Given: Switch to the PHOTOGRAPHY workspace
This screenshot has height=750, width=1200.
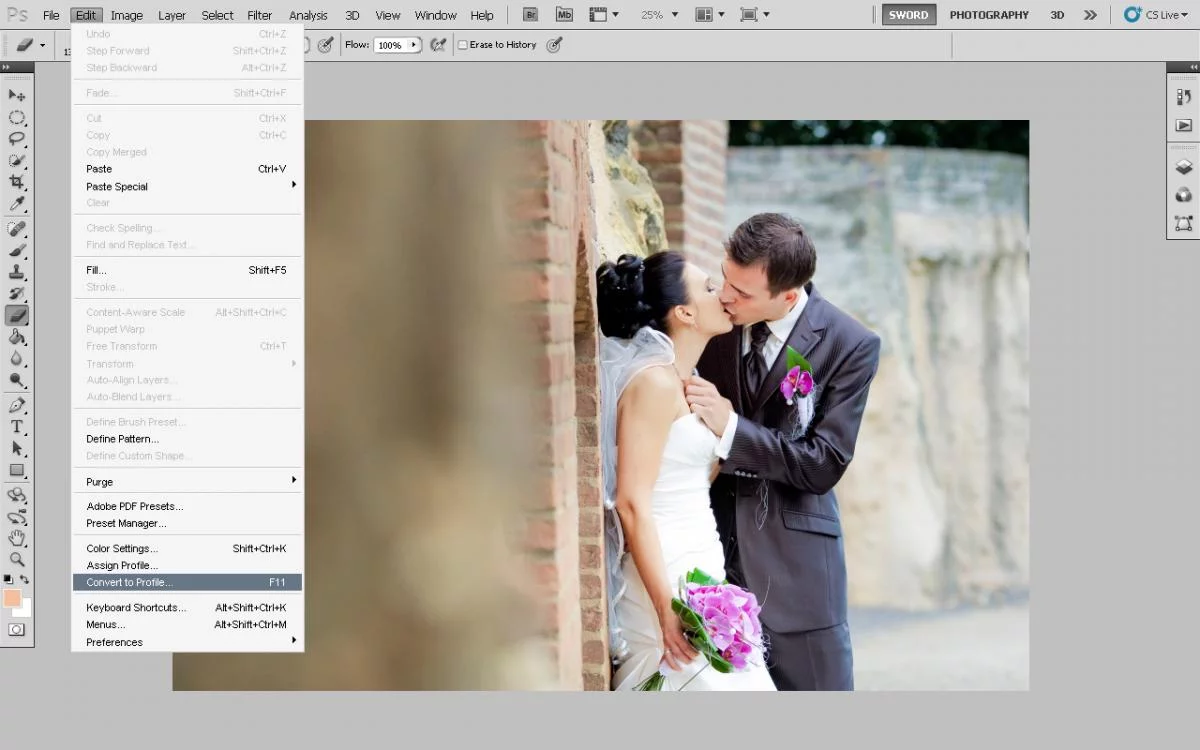Looking at the screenshot, I should click(989, 15).
